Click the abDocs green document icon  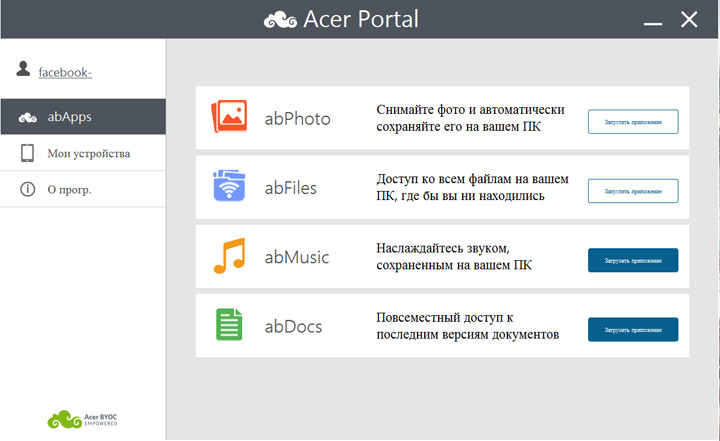point(229,324)
